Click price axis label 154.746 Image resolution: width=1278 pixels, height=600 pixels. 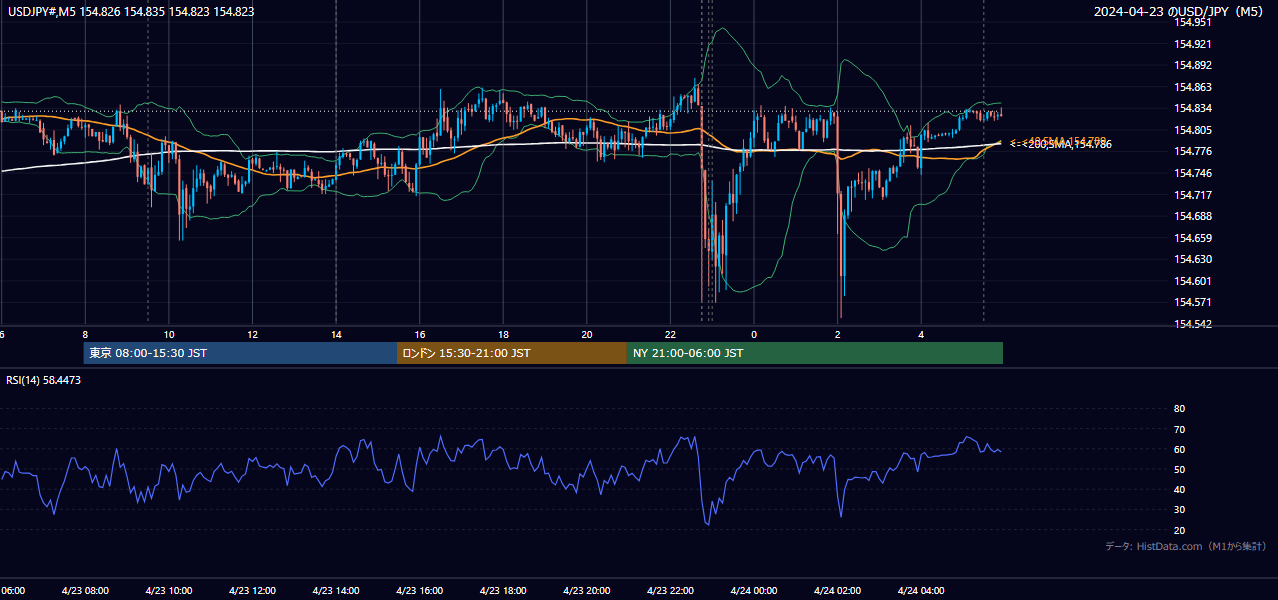(1194, 173)
